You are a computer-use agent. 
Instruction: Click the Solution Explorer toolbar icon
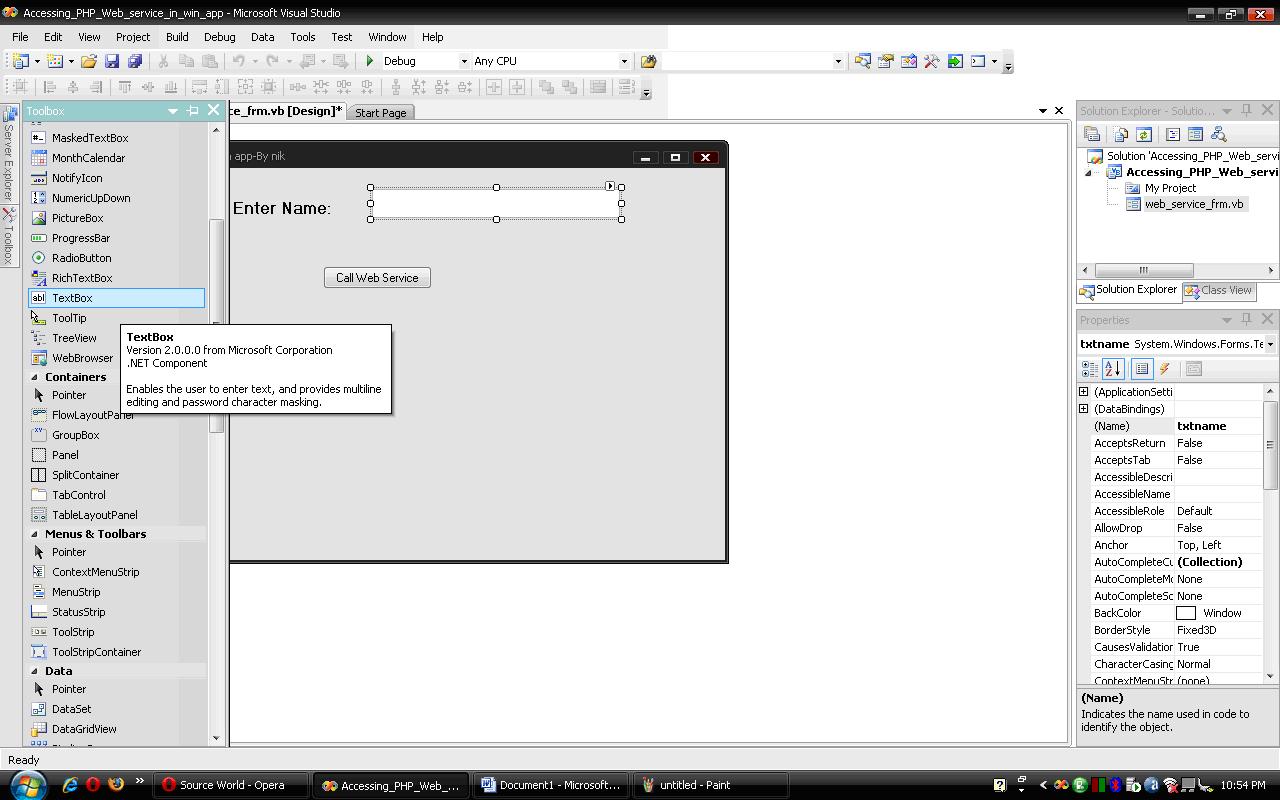click(862, 61)
